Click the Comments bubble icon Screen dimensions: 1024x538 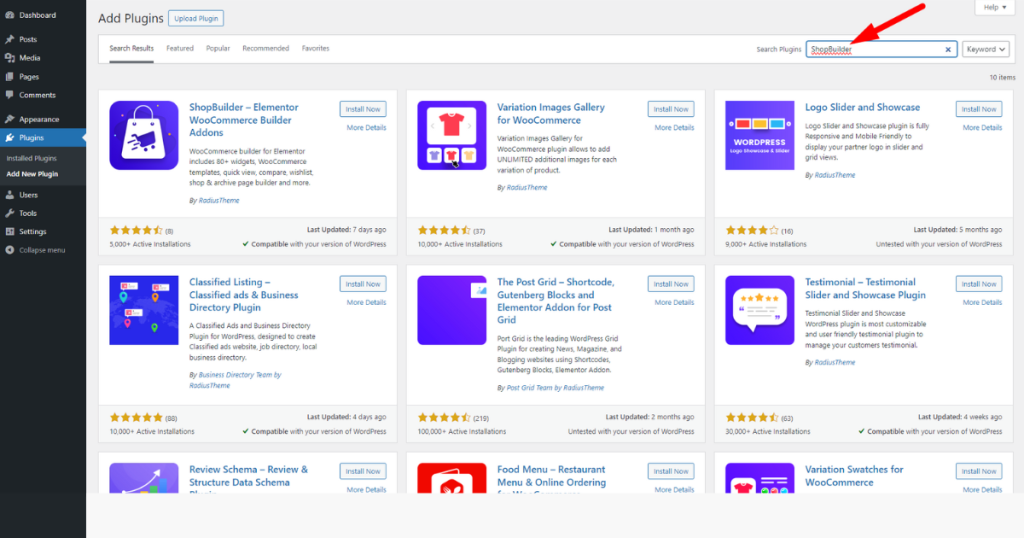(x=10, y=95)
